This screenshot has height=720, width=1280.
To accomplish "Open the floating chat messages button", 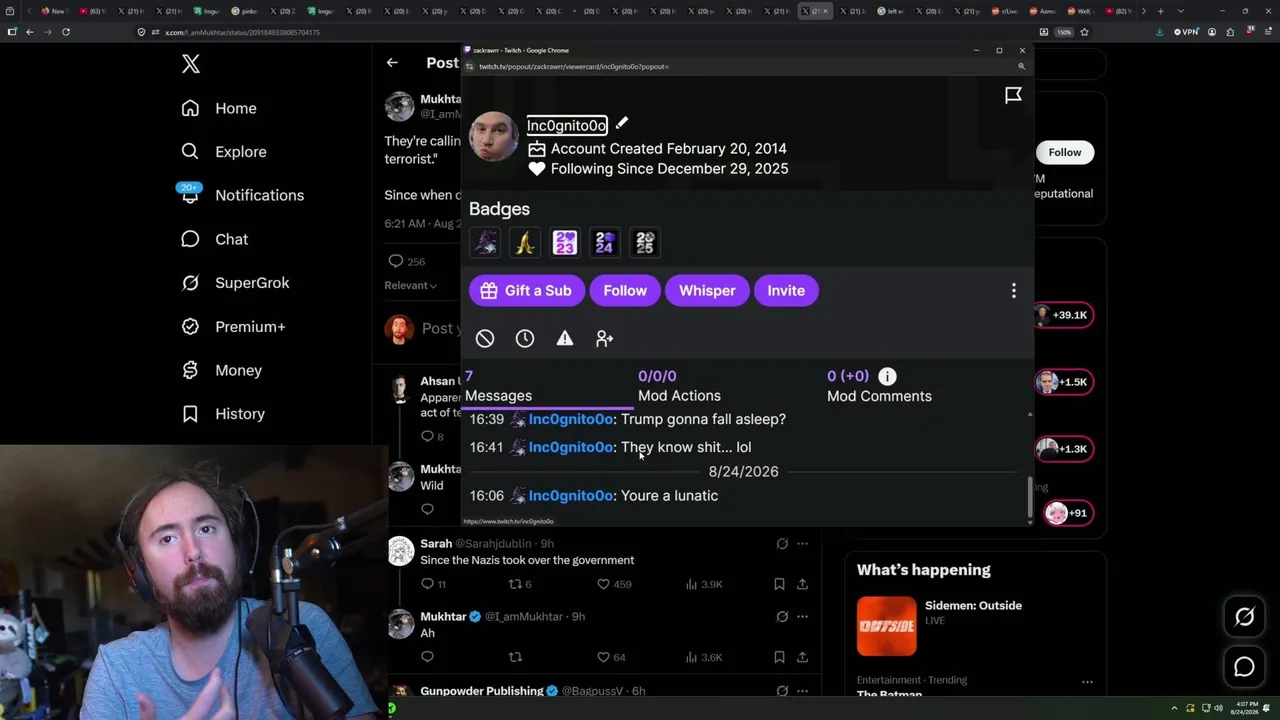I will pos(1244,667).
